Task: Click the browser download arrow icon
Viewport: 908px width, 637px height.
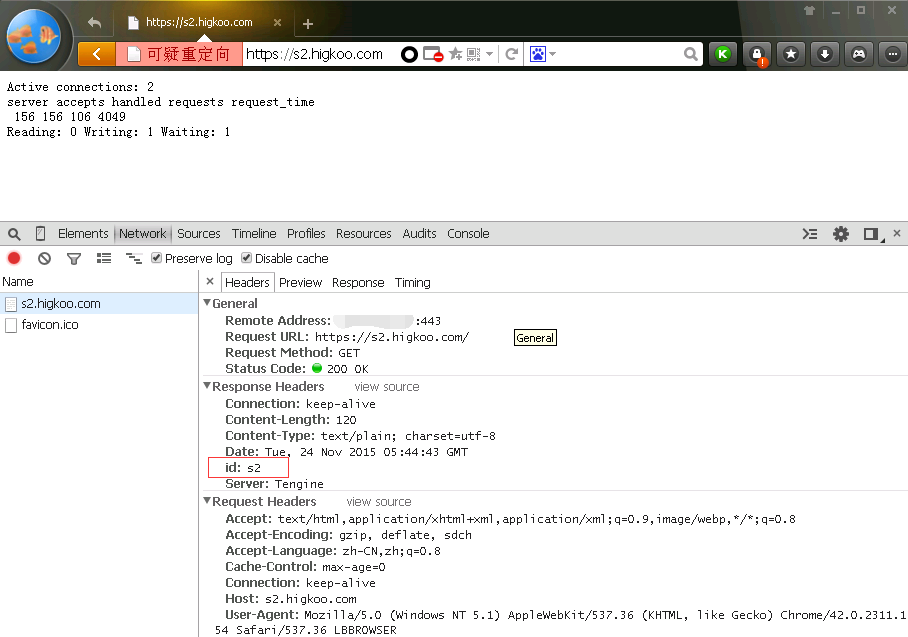Action: coord(824,54)
